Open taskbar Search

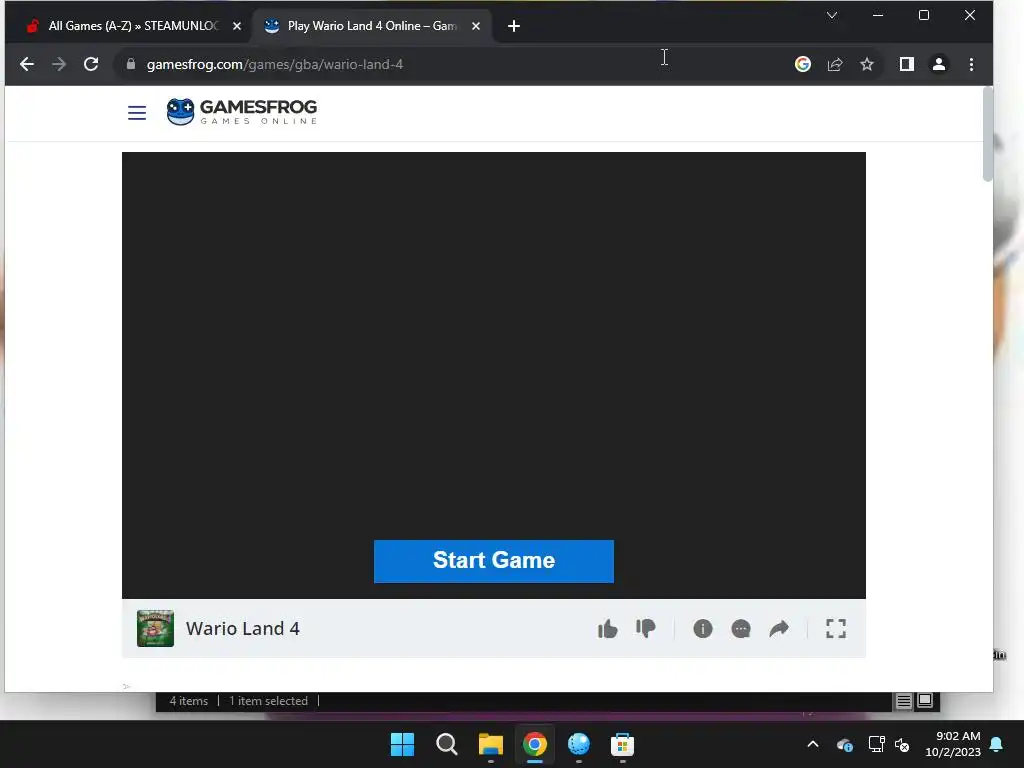pos(447,744)
